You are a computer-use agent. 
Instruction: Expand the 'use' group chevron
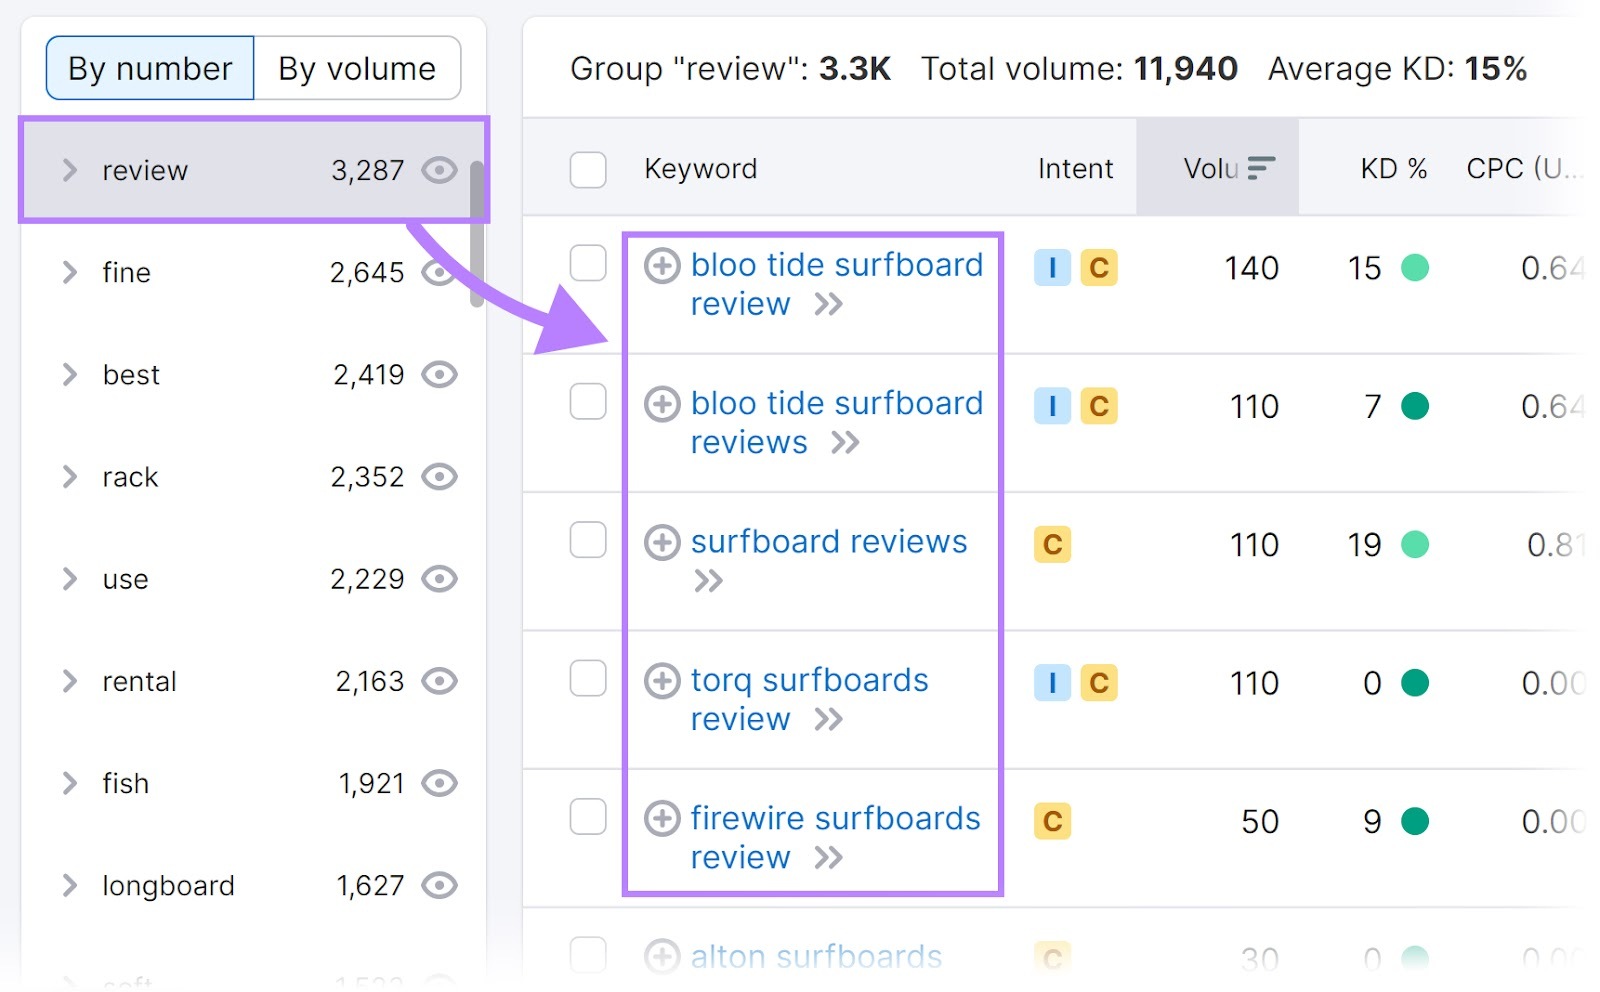click(x=69, y=578)
